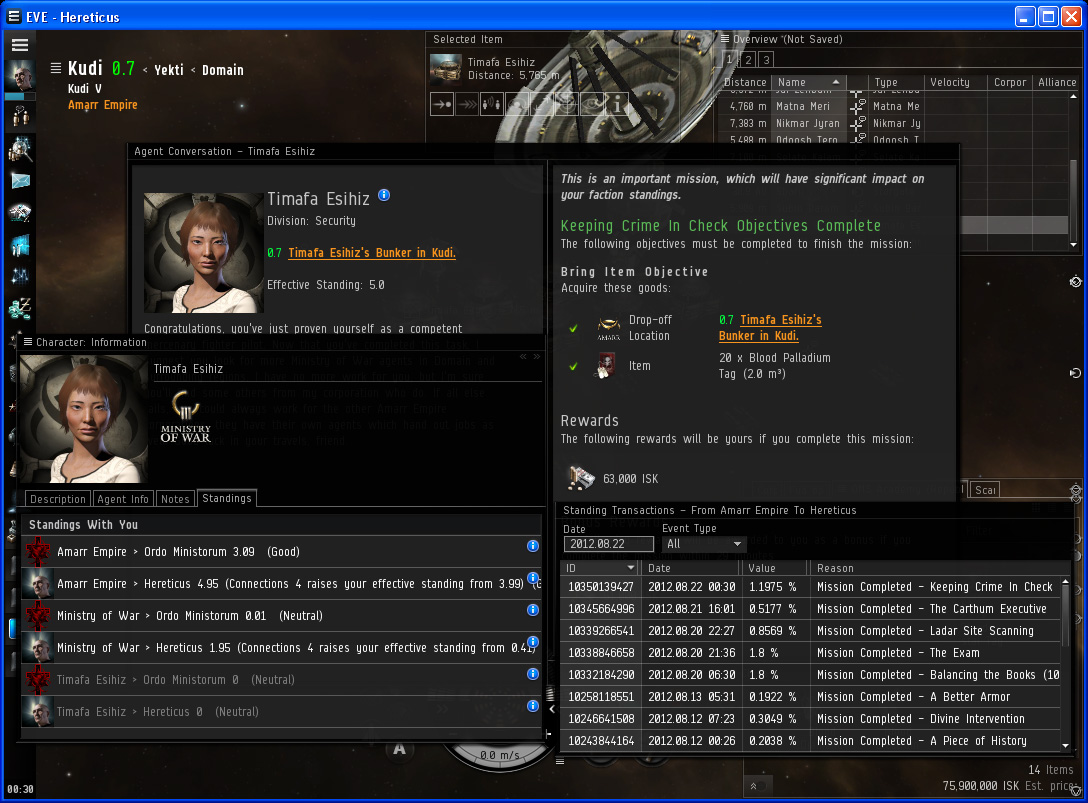This screenshot has height=803, width=1088.
Task: Select the Standings tab
Action: pyautogui.click(x=227, y=498)
